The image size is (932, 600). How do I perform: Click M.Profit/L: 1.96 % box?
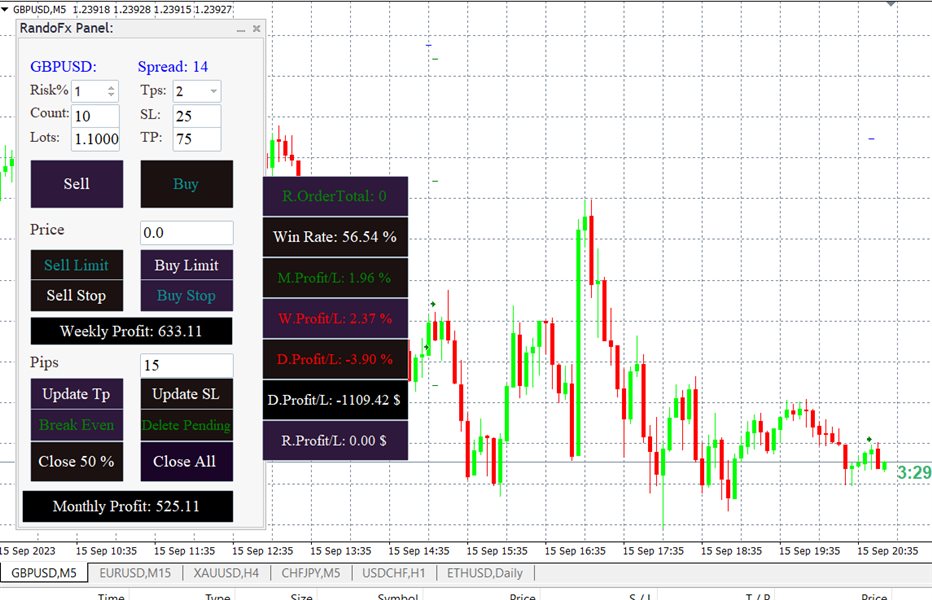coord(335,278)
